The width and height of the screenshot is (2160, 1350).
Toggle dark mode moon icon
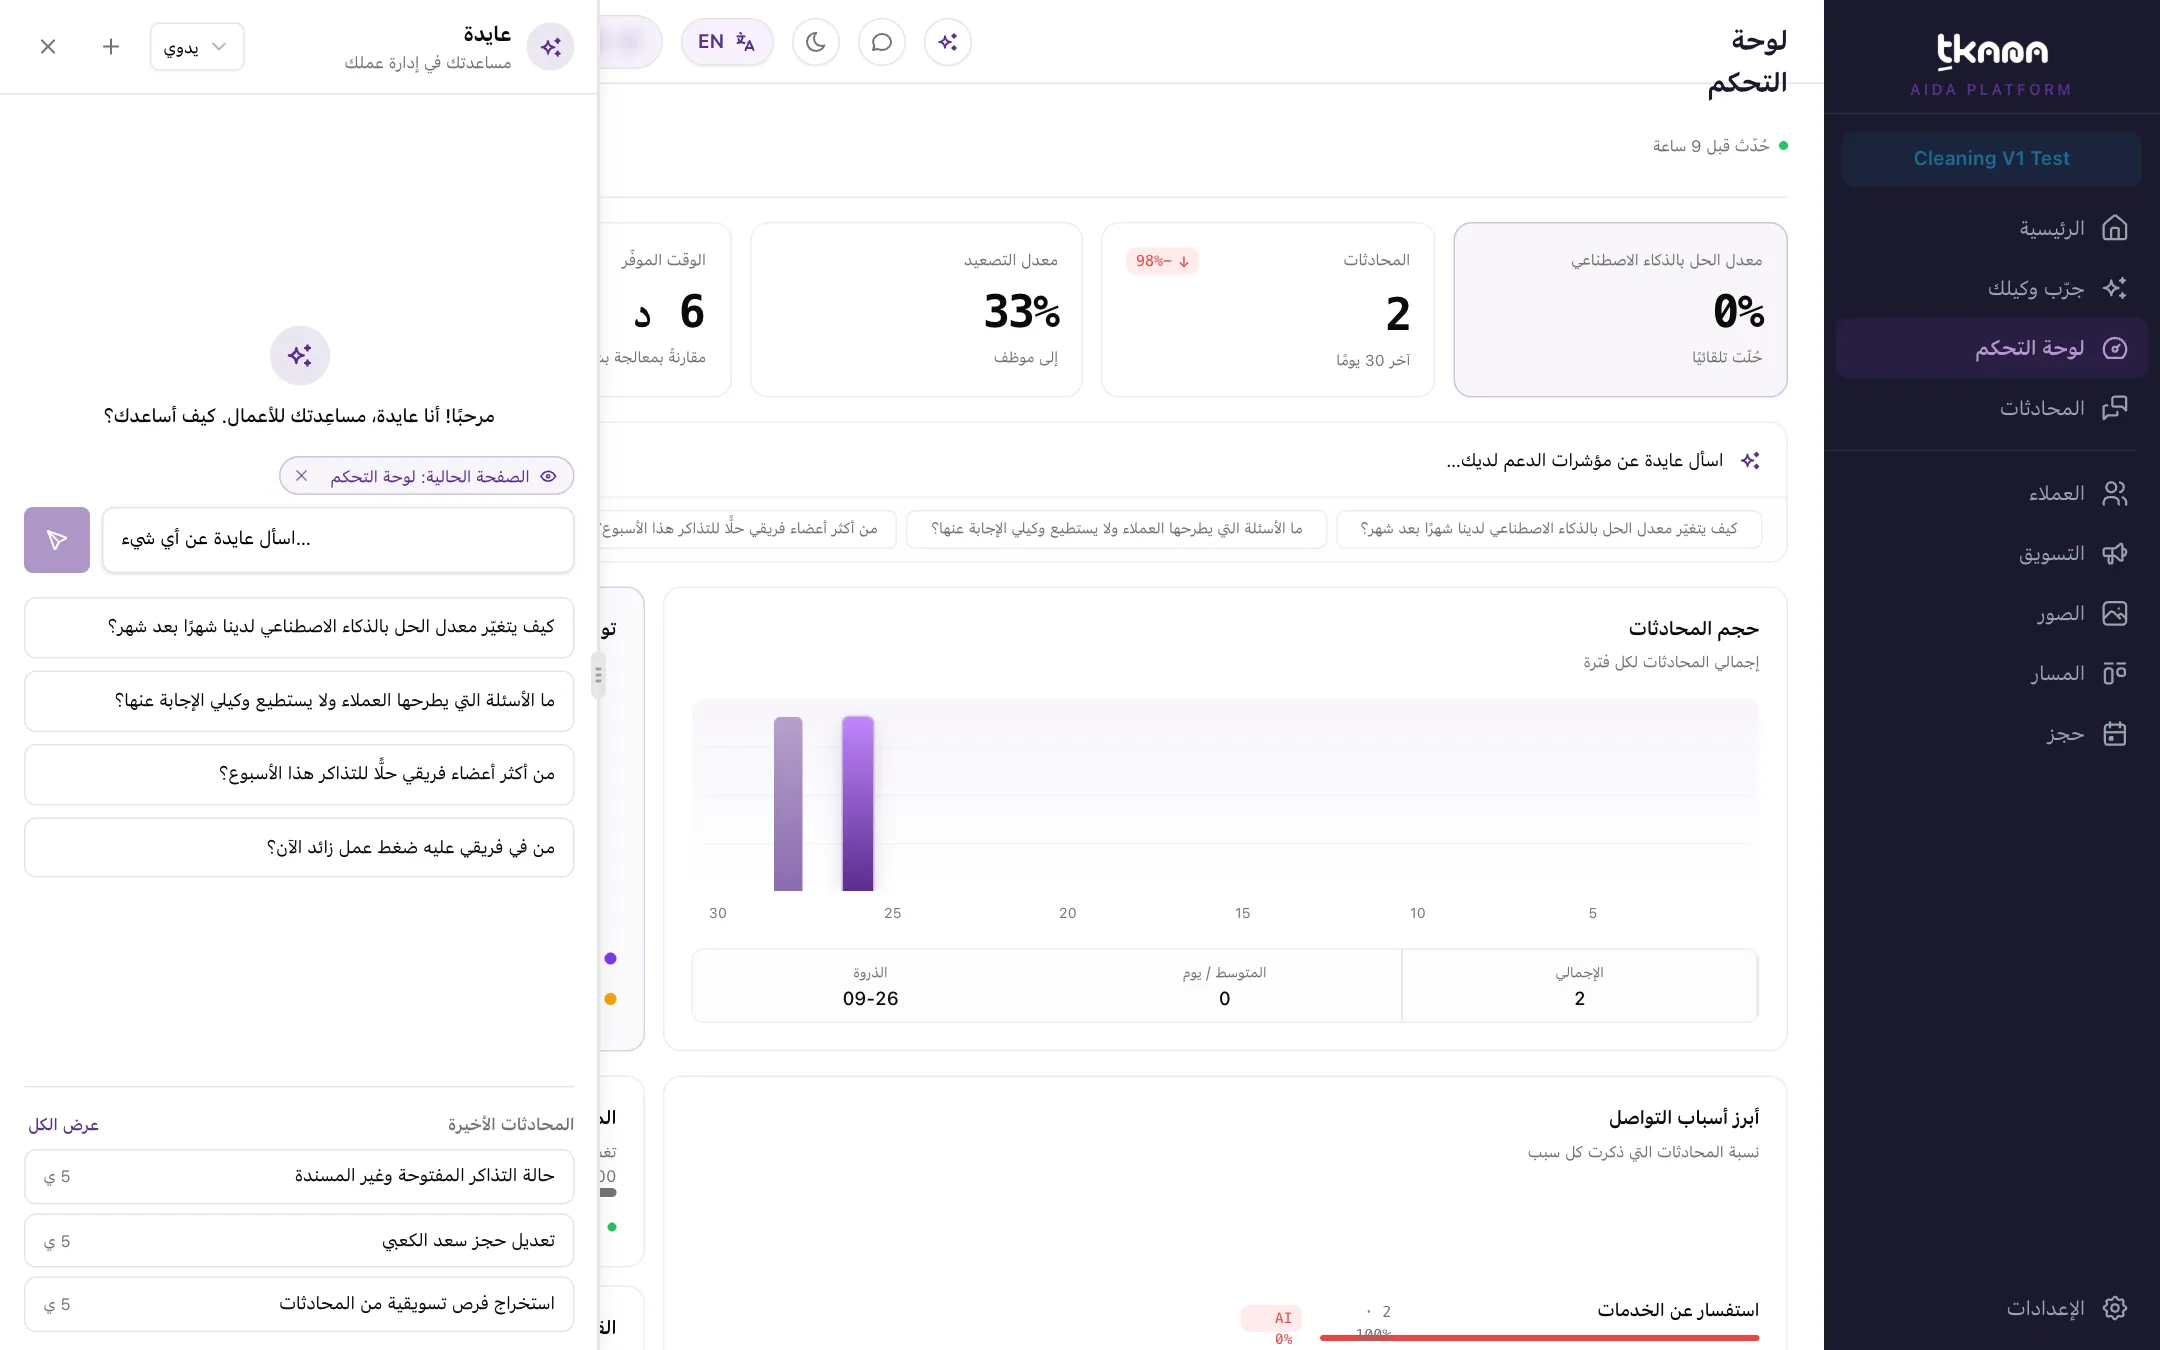[x=815, y=42]
